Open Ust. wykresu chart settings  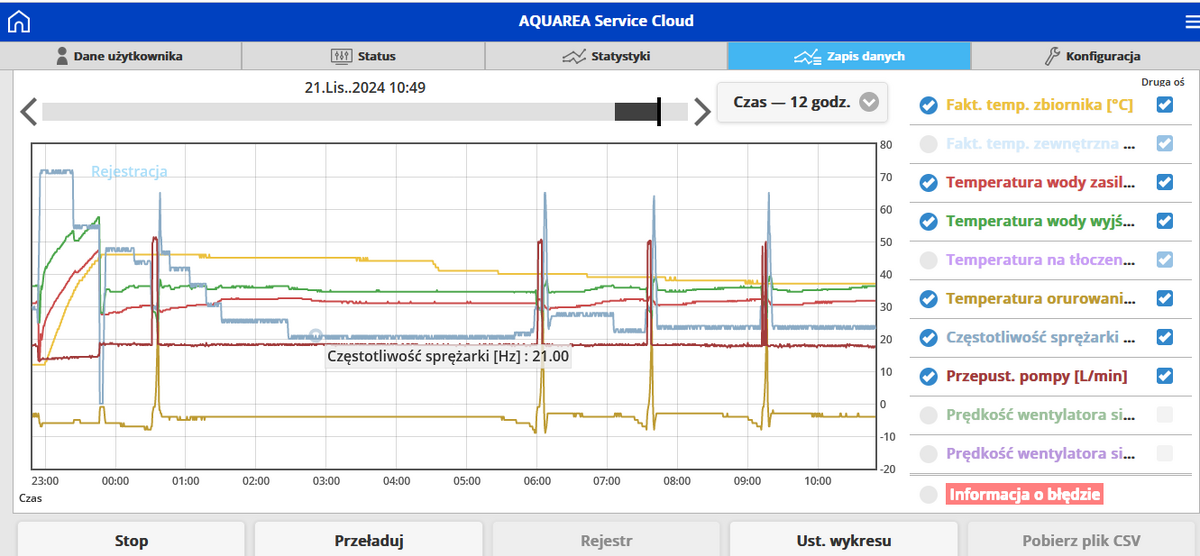point(843,541)
